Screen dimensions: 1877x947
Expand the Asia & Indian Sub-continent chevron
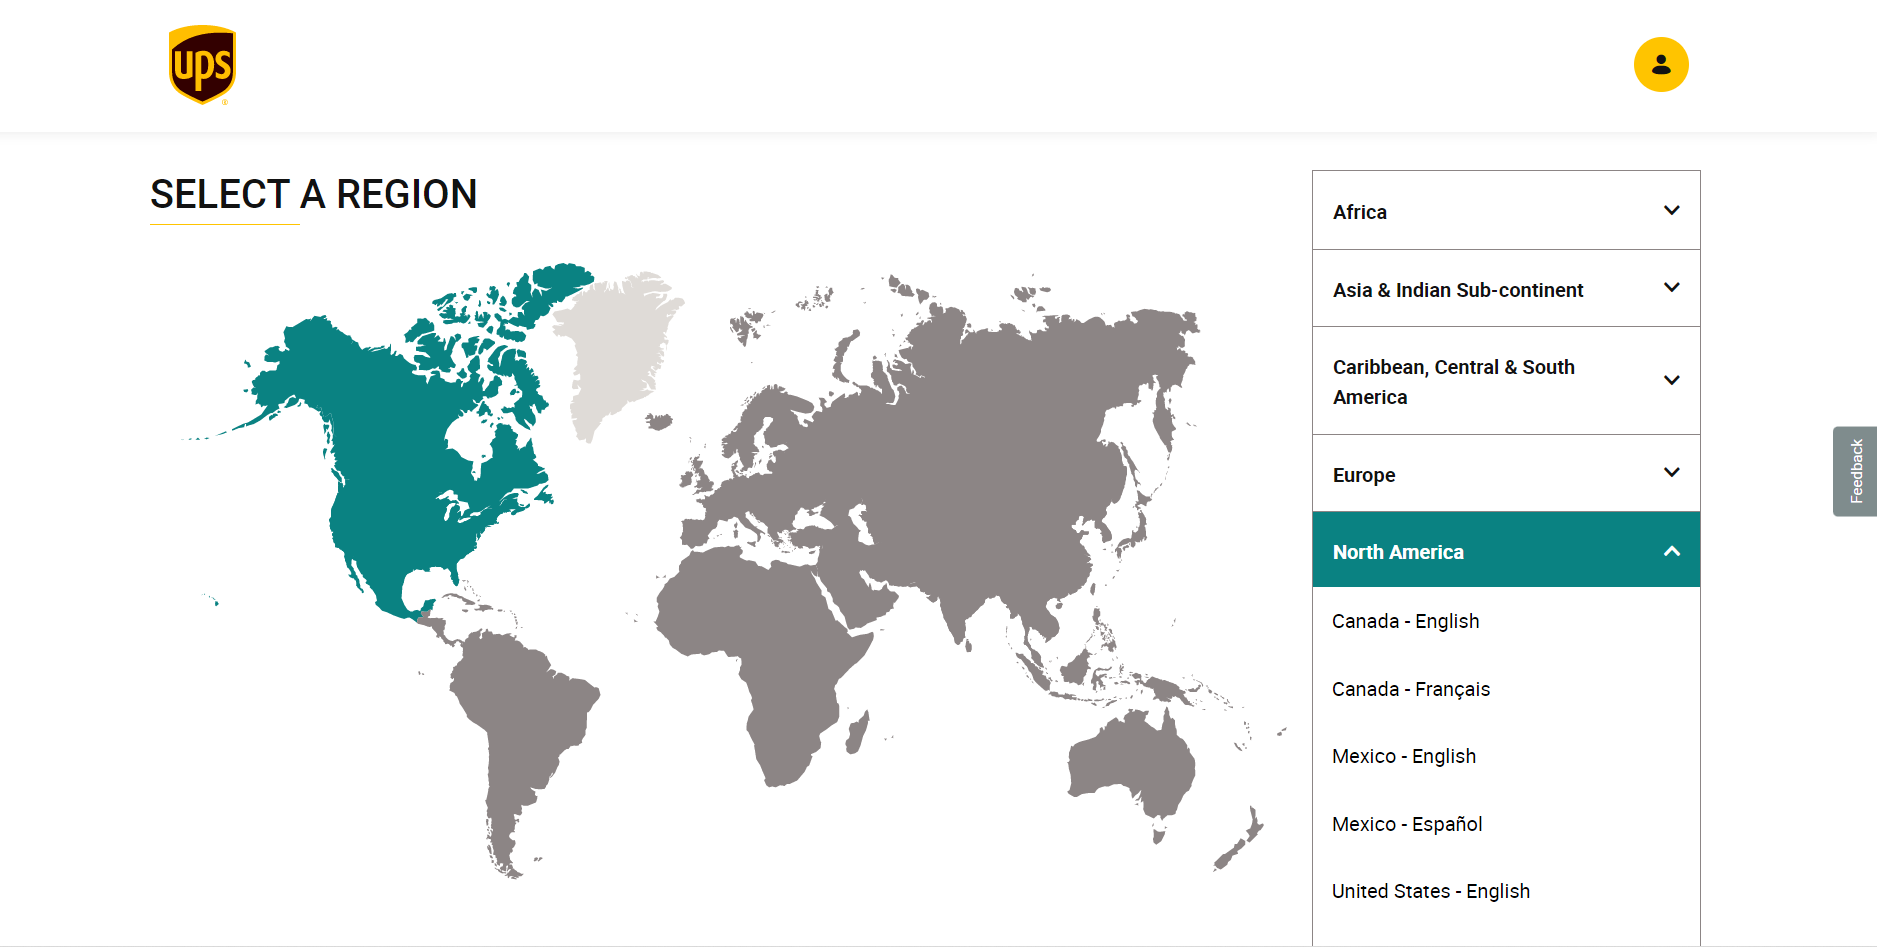[x=1671, y=288]
